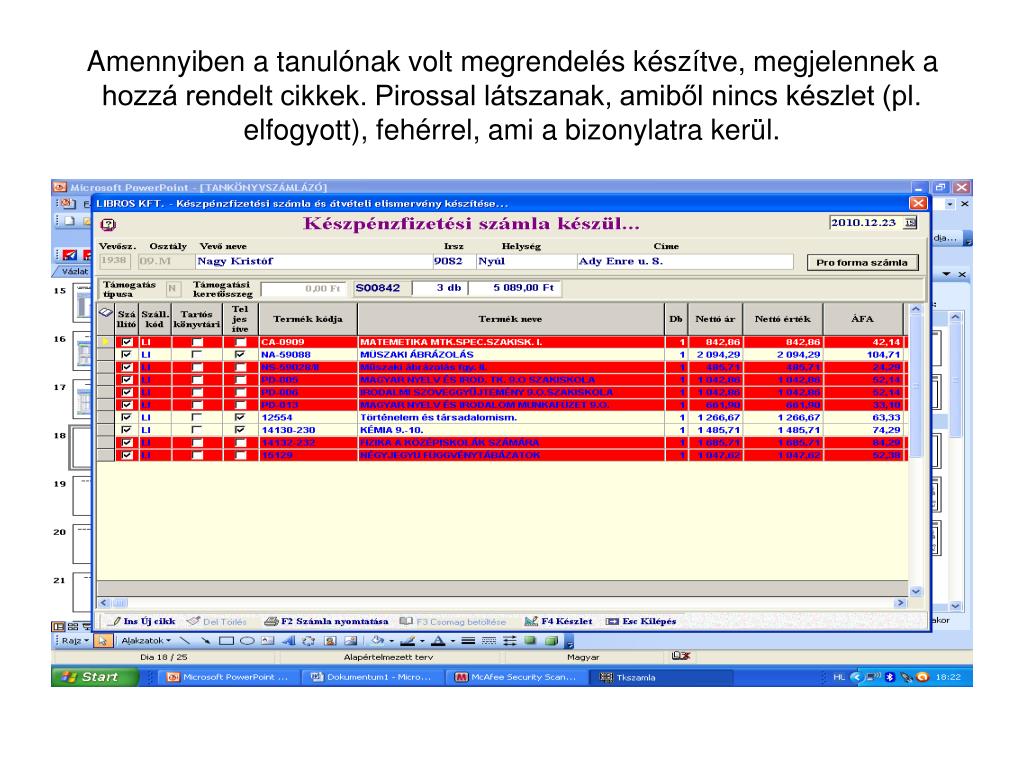Click the Vevő neve field with Nagy Kristóf
The width and height of the screenshot is (1024, 768).
pyautogui.click(x=313, y=261)
